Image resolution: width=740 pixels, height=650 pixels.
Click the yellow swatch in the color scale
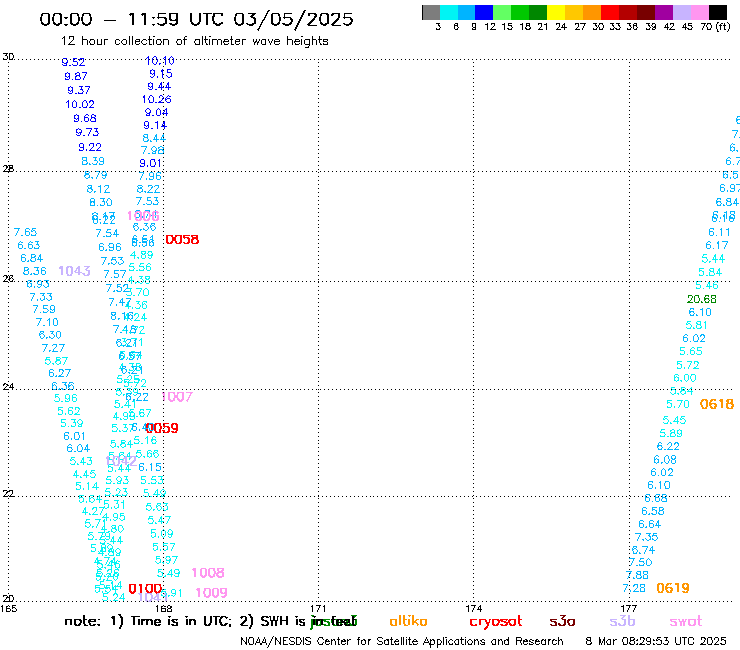pyautogui.click(x=556, y=12)
